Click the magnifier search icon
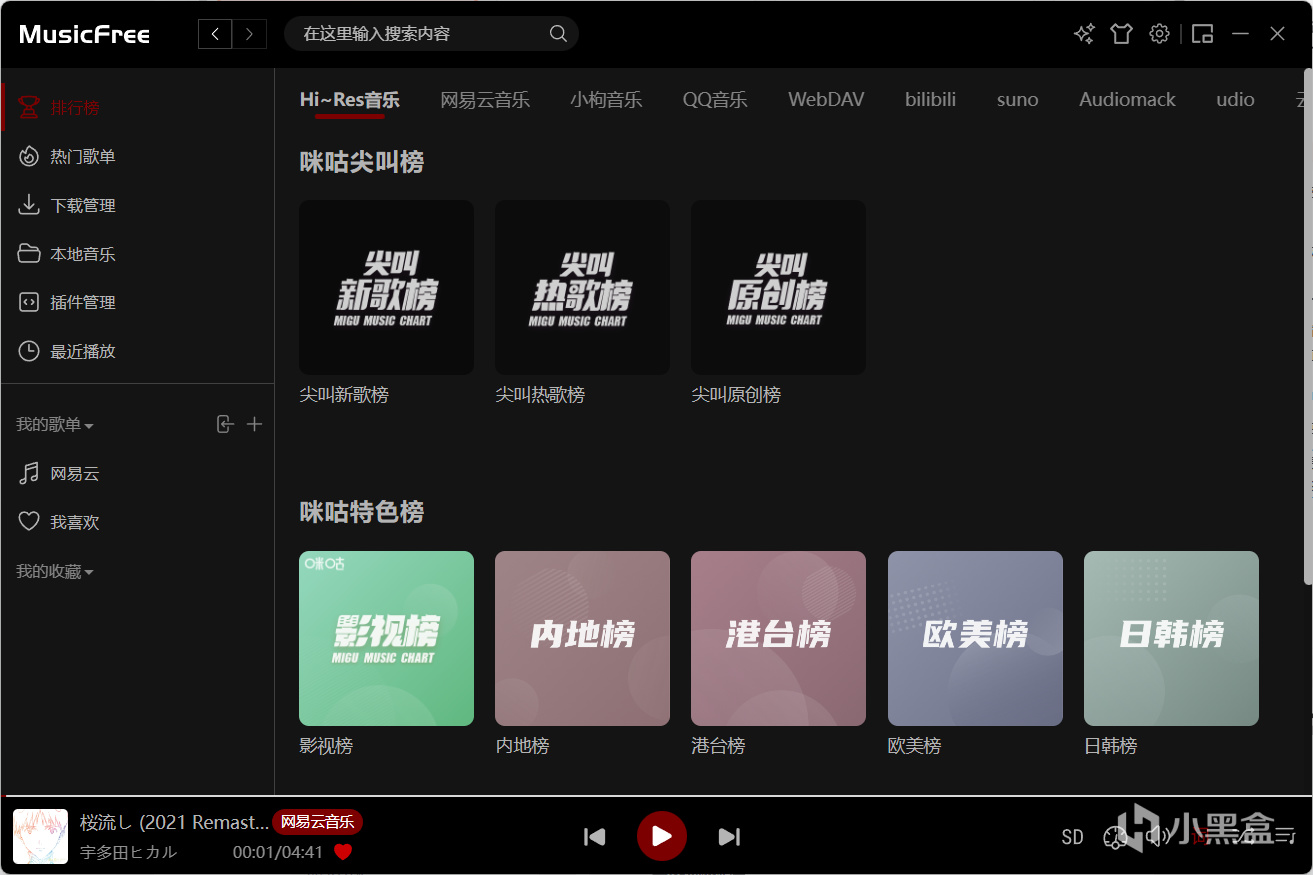The height and width of the screenshot is (875, 1313). point(558,34)
